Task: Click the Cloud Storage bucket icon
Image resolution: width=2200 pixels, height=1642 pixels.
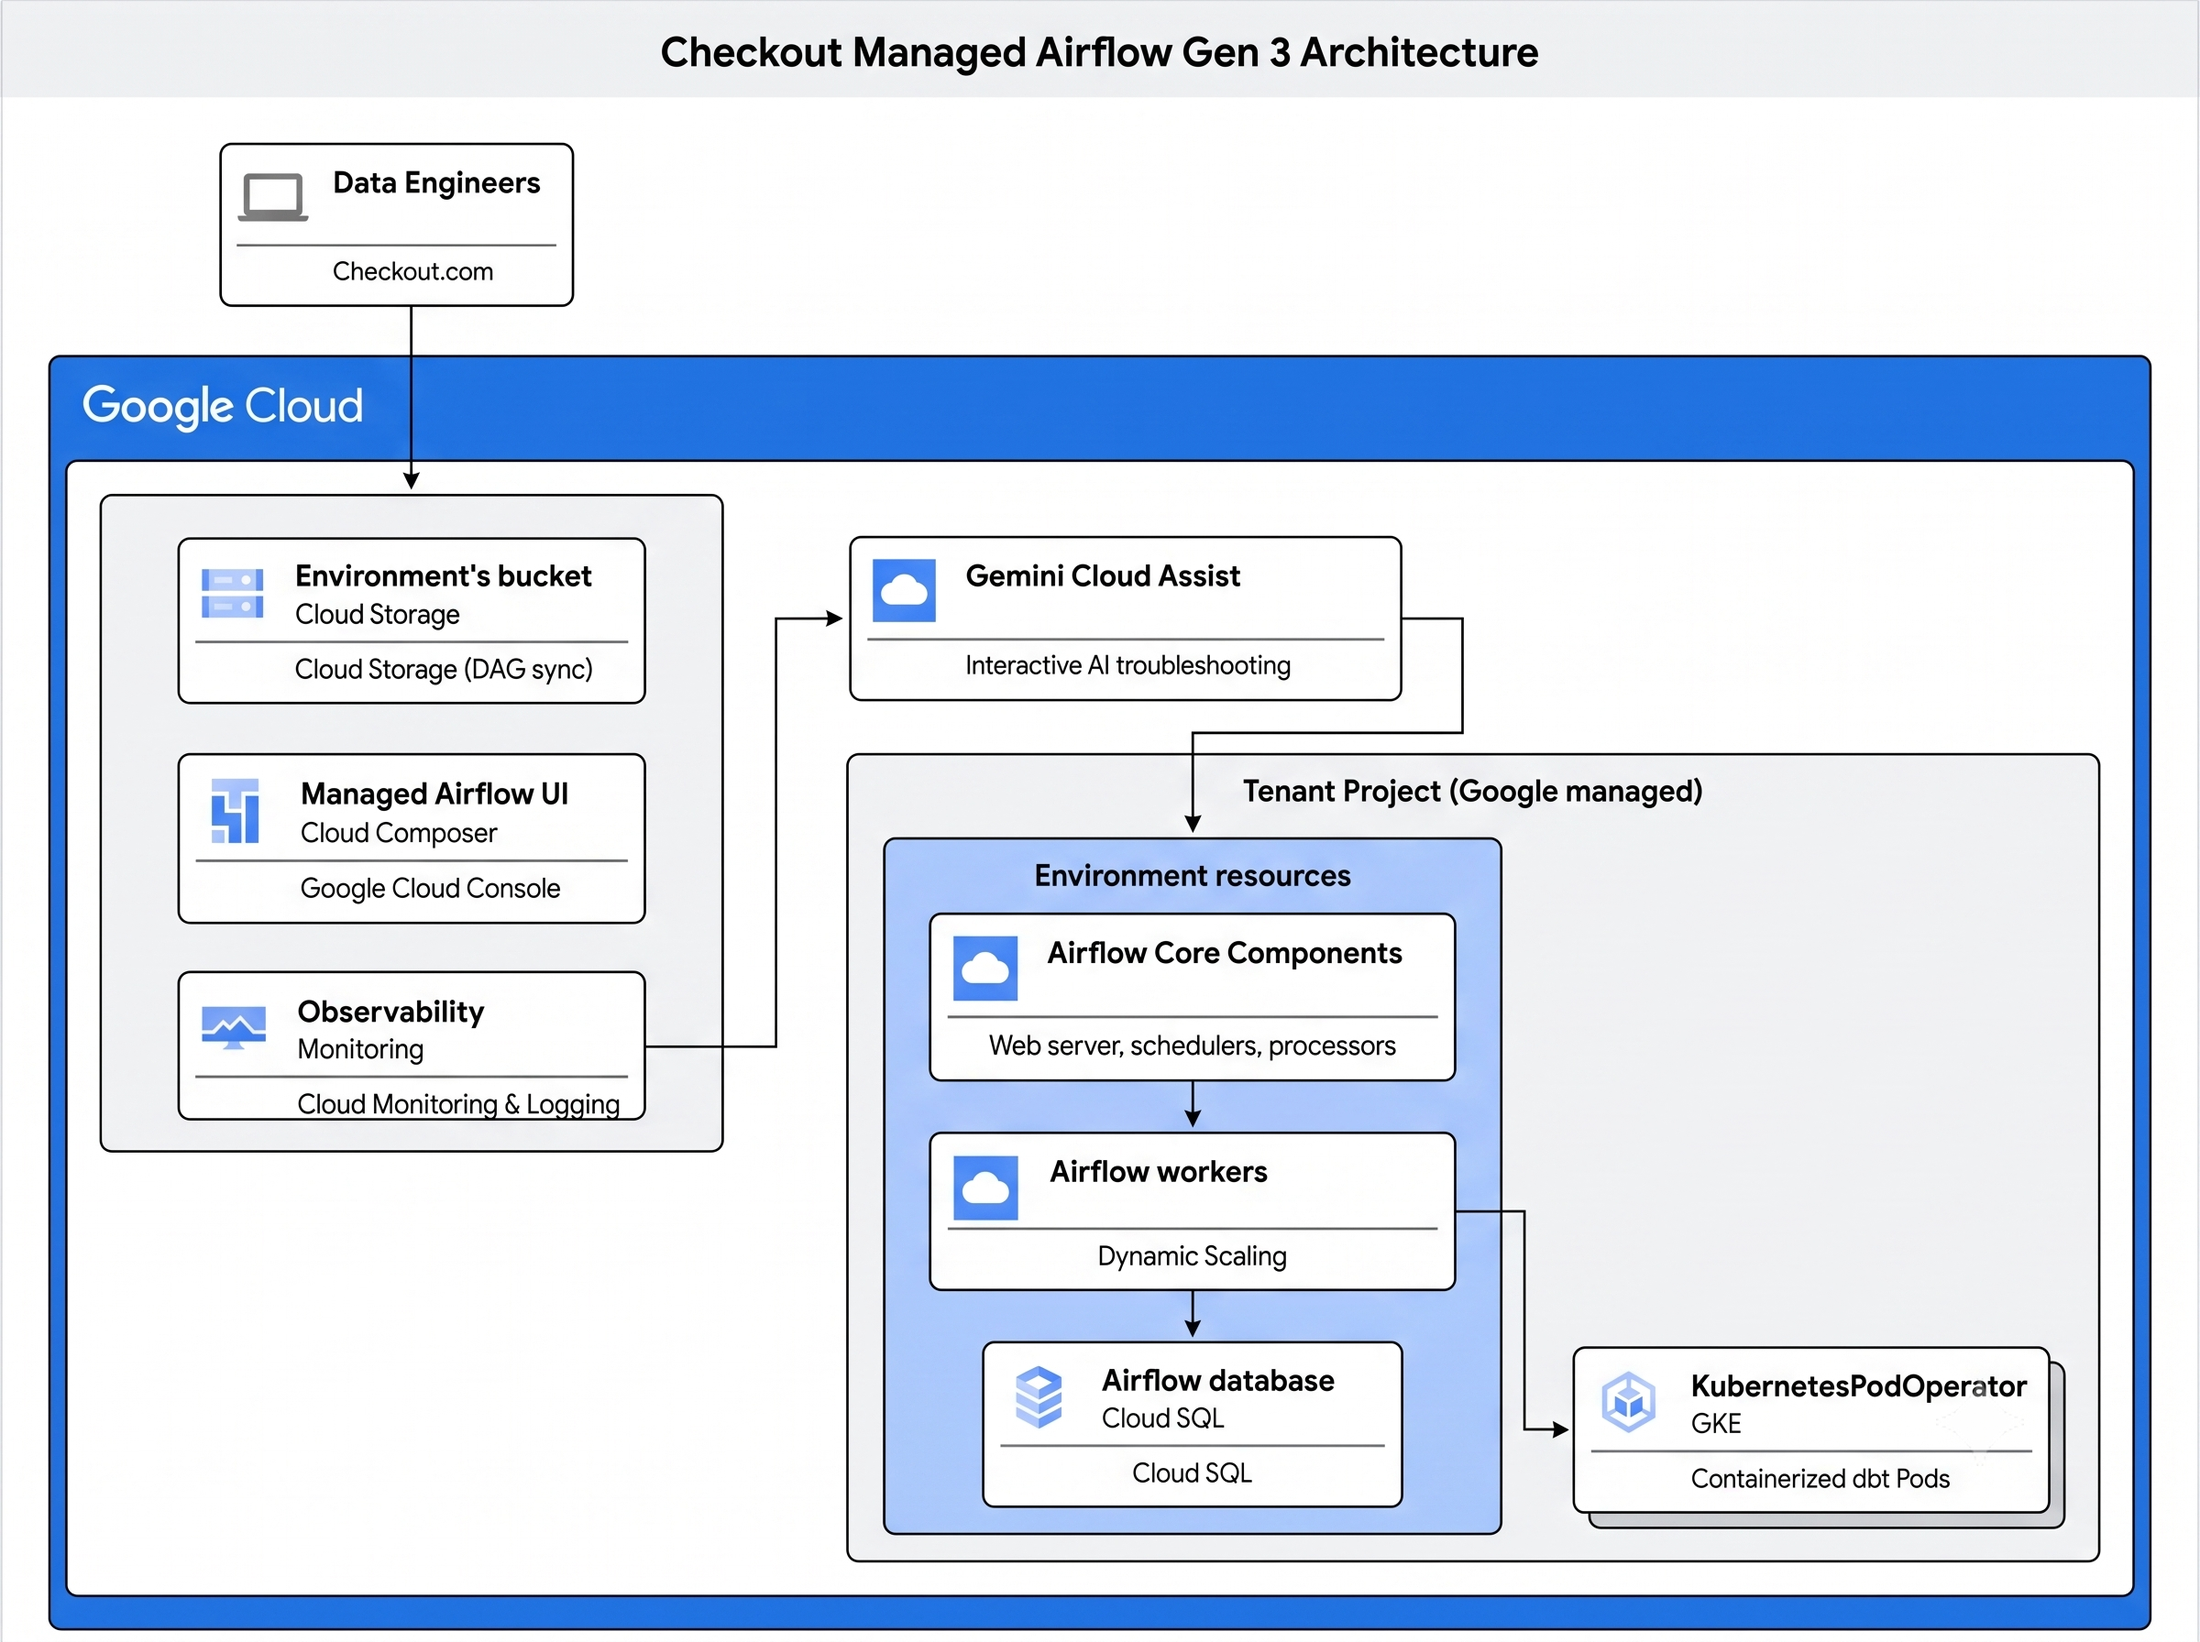Action: coord(232,594)
